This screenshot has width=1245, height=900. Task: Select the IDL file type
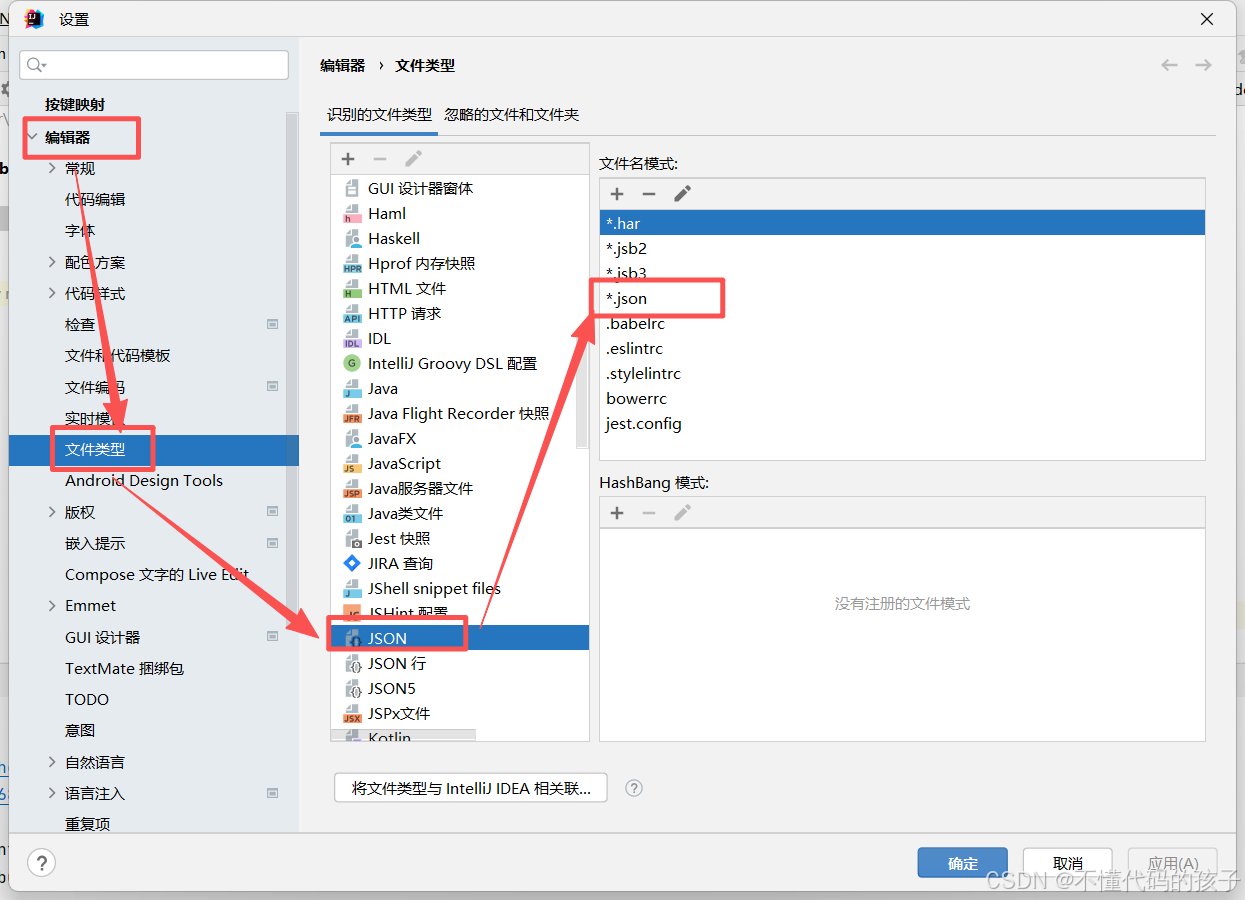(459, 338)
